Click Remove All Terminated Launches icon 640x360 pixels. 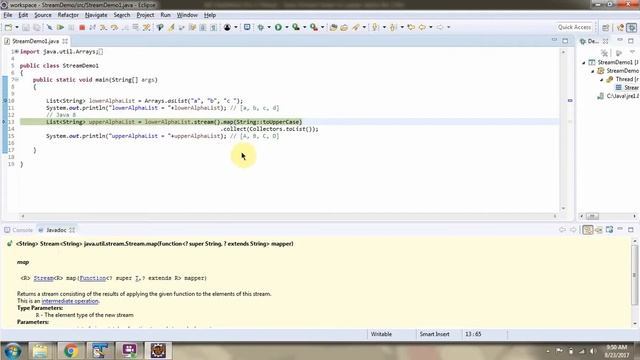[x=604, y=53]
